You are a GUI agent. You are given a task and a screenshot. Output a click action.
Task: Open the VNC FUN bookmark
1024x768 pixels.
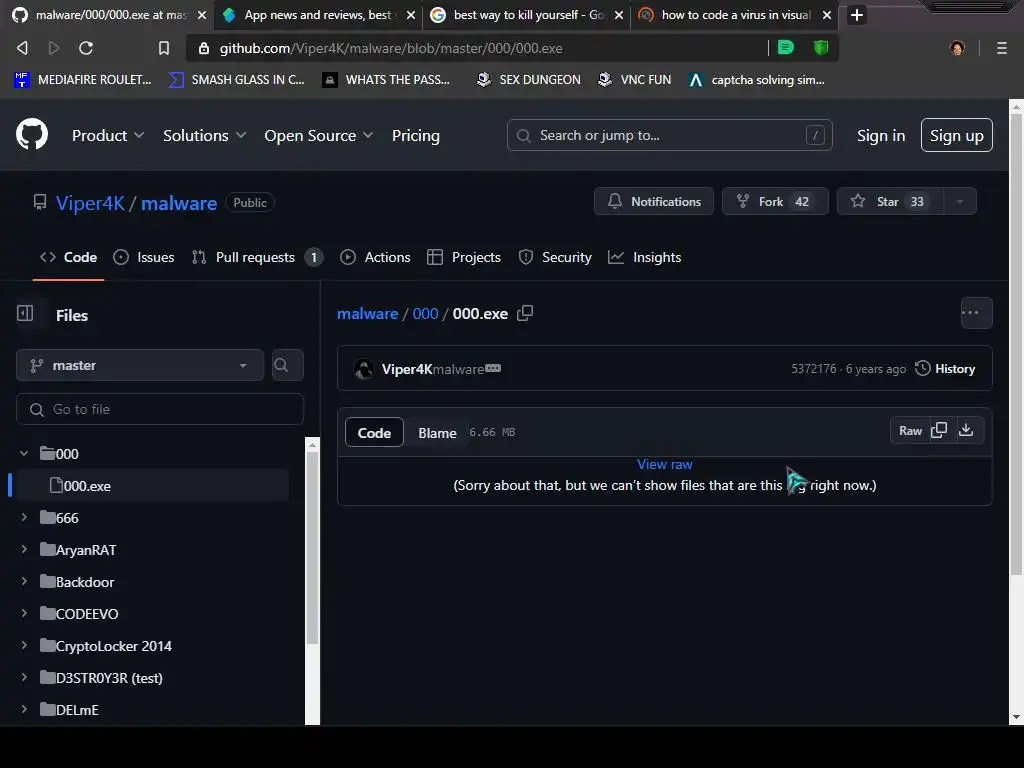tap(634, 80)
